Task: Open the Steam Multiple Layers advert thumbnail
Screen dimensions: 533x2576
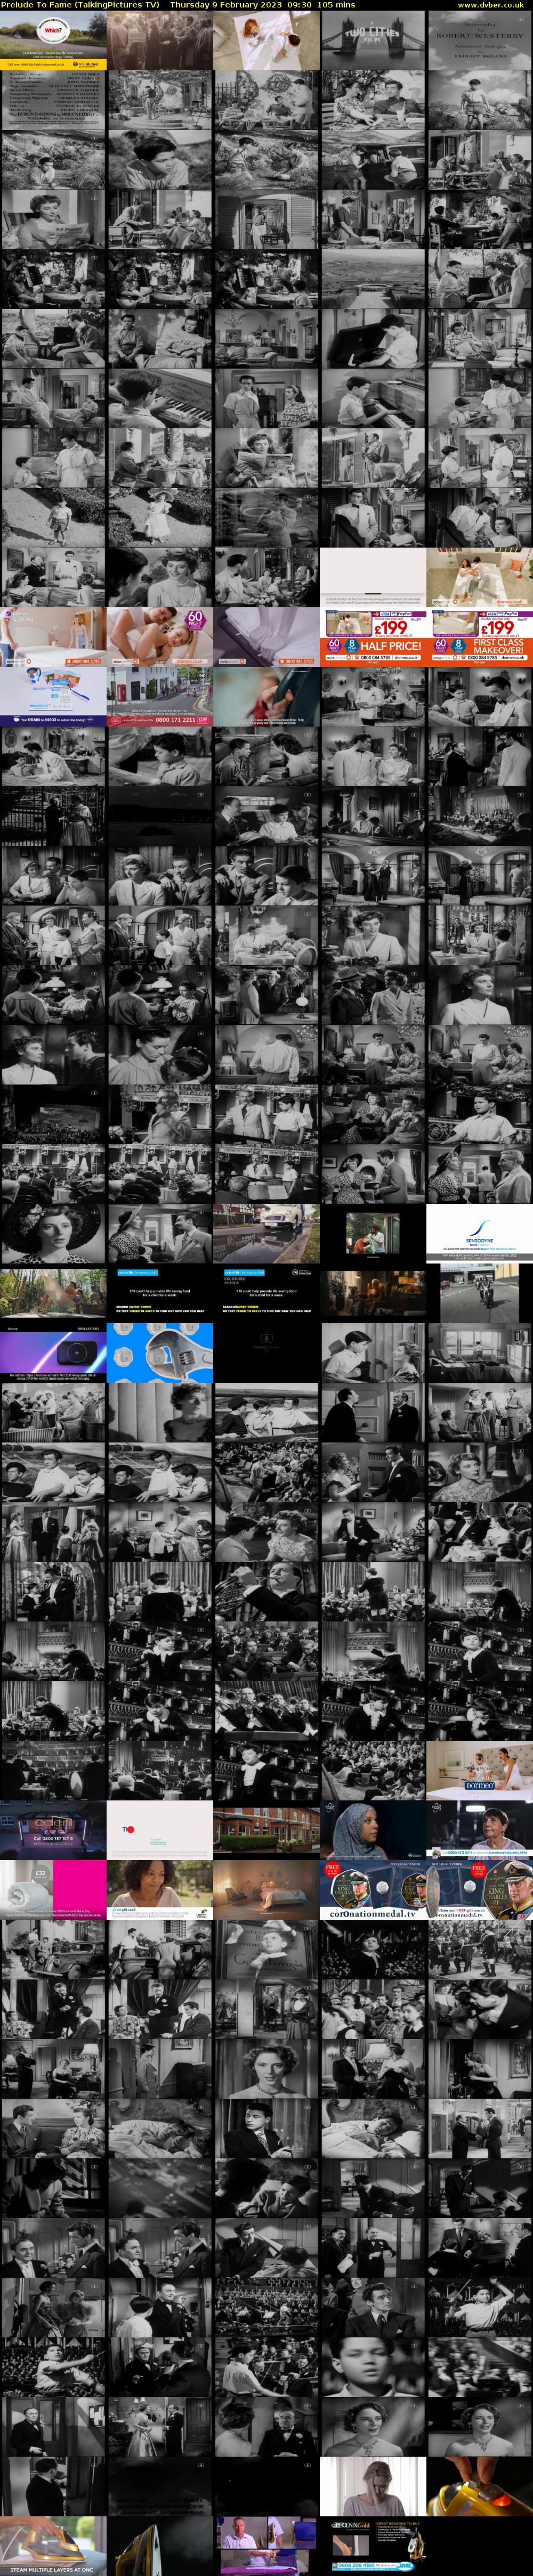Action: point(53,2546)
